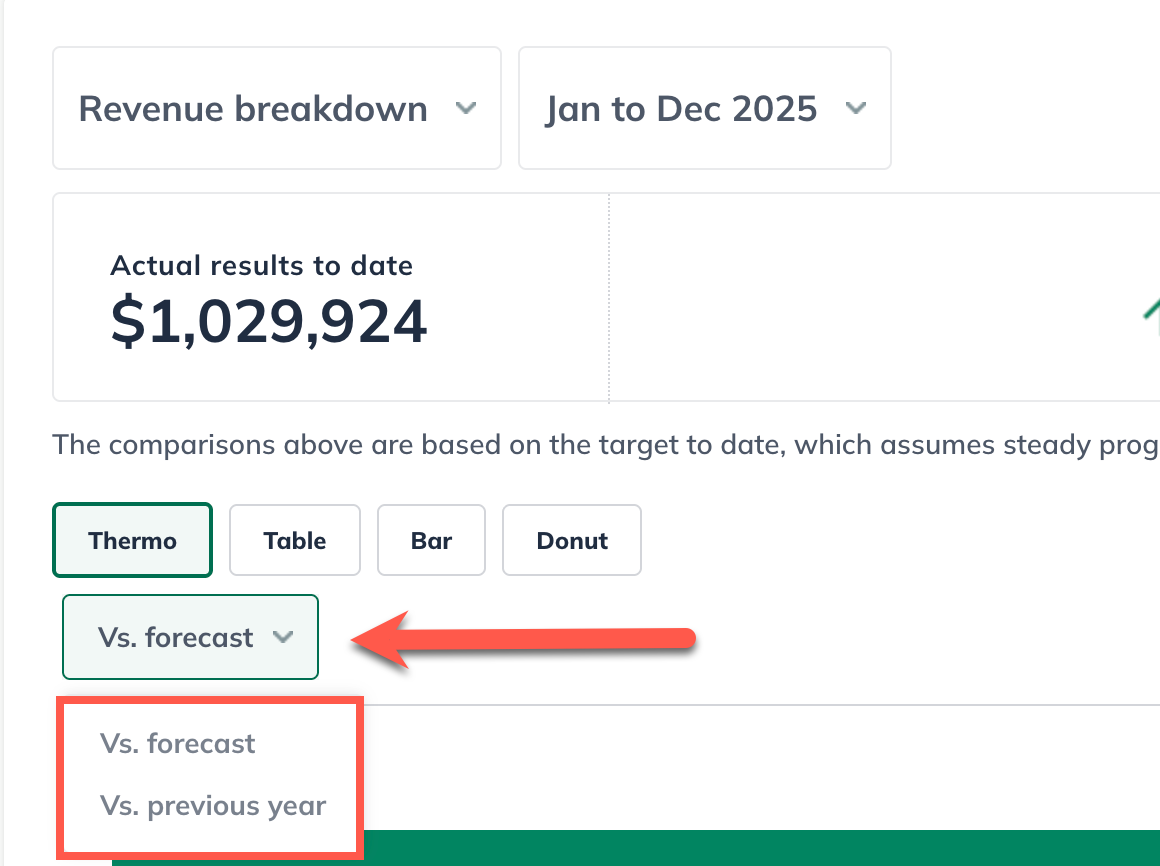Switch to the Thermo chart view

[x=132, y=541]
